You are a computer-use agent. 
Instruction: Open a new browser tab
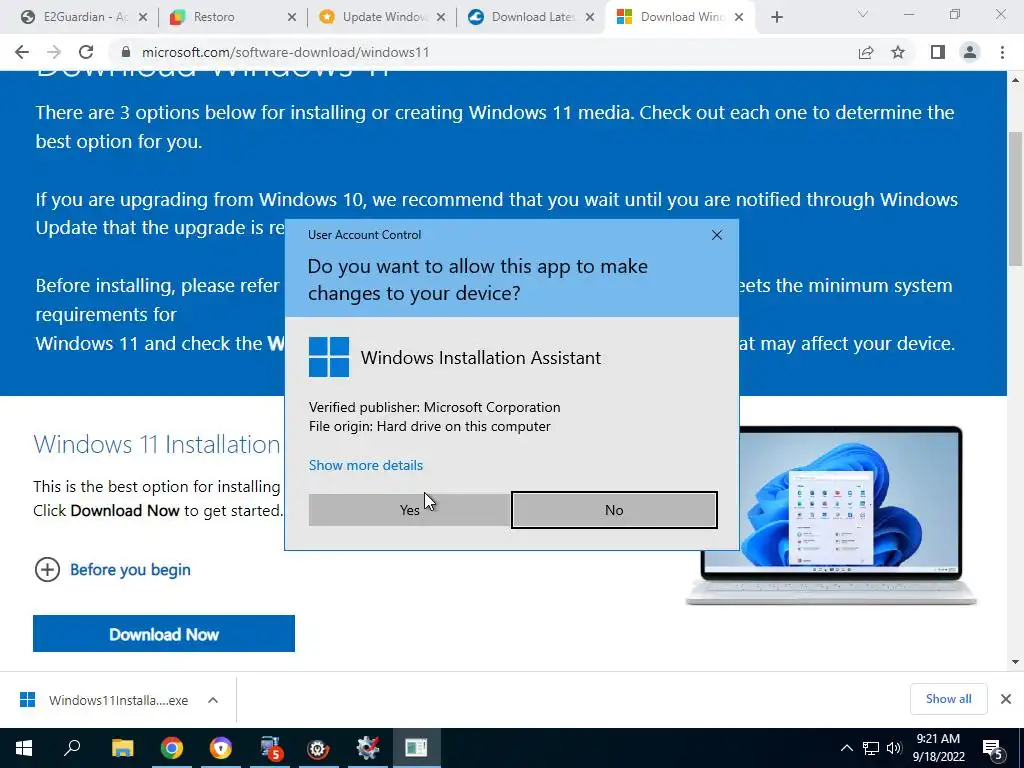(776, 17)
